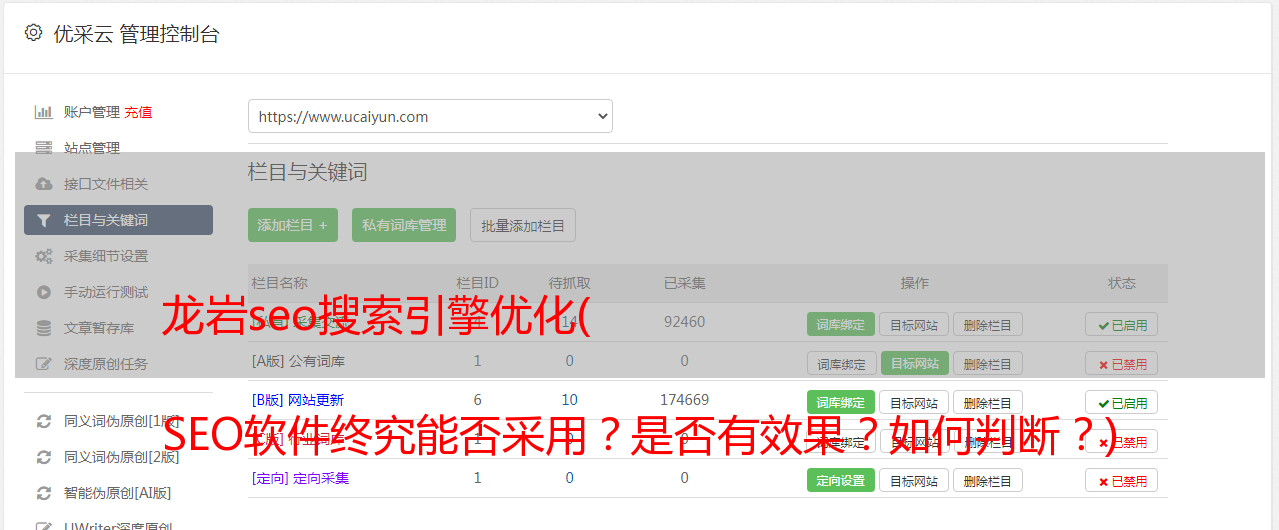Open the [B版] 网站更新 column link
Viewport: 1279px width, 530px height.
[x=298, y=400]
